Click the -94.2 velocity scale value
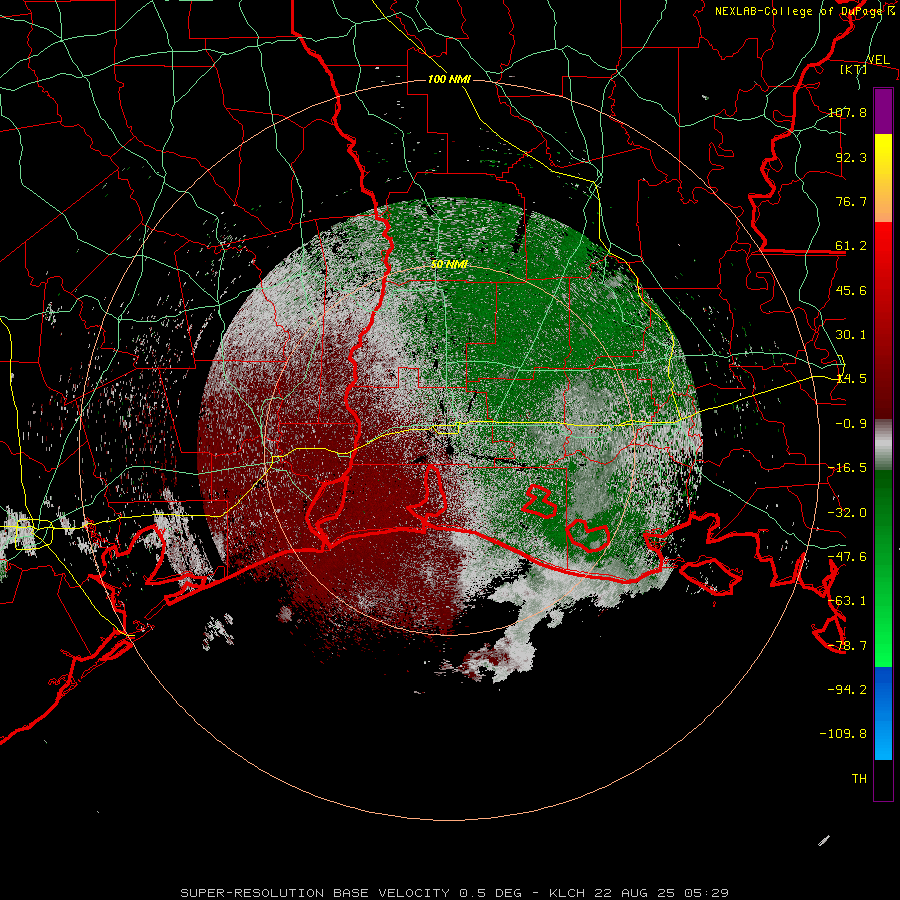 847,689
